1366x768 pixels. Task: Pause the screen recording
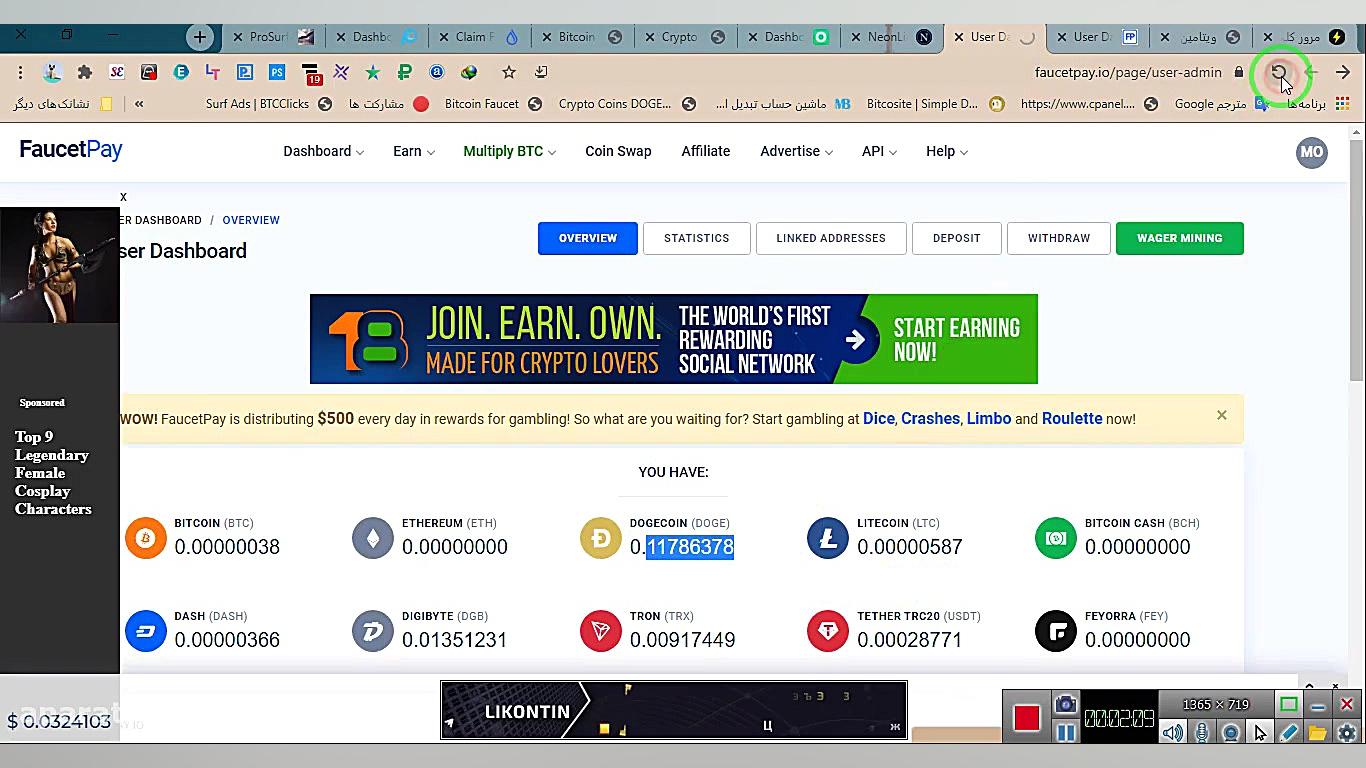(x=1066, y=732)
